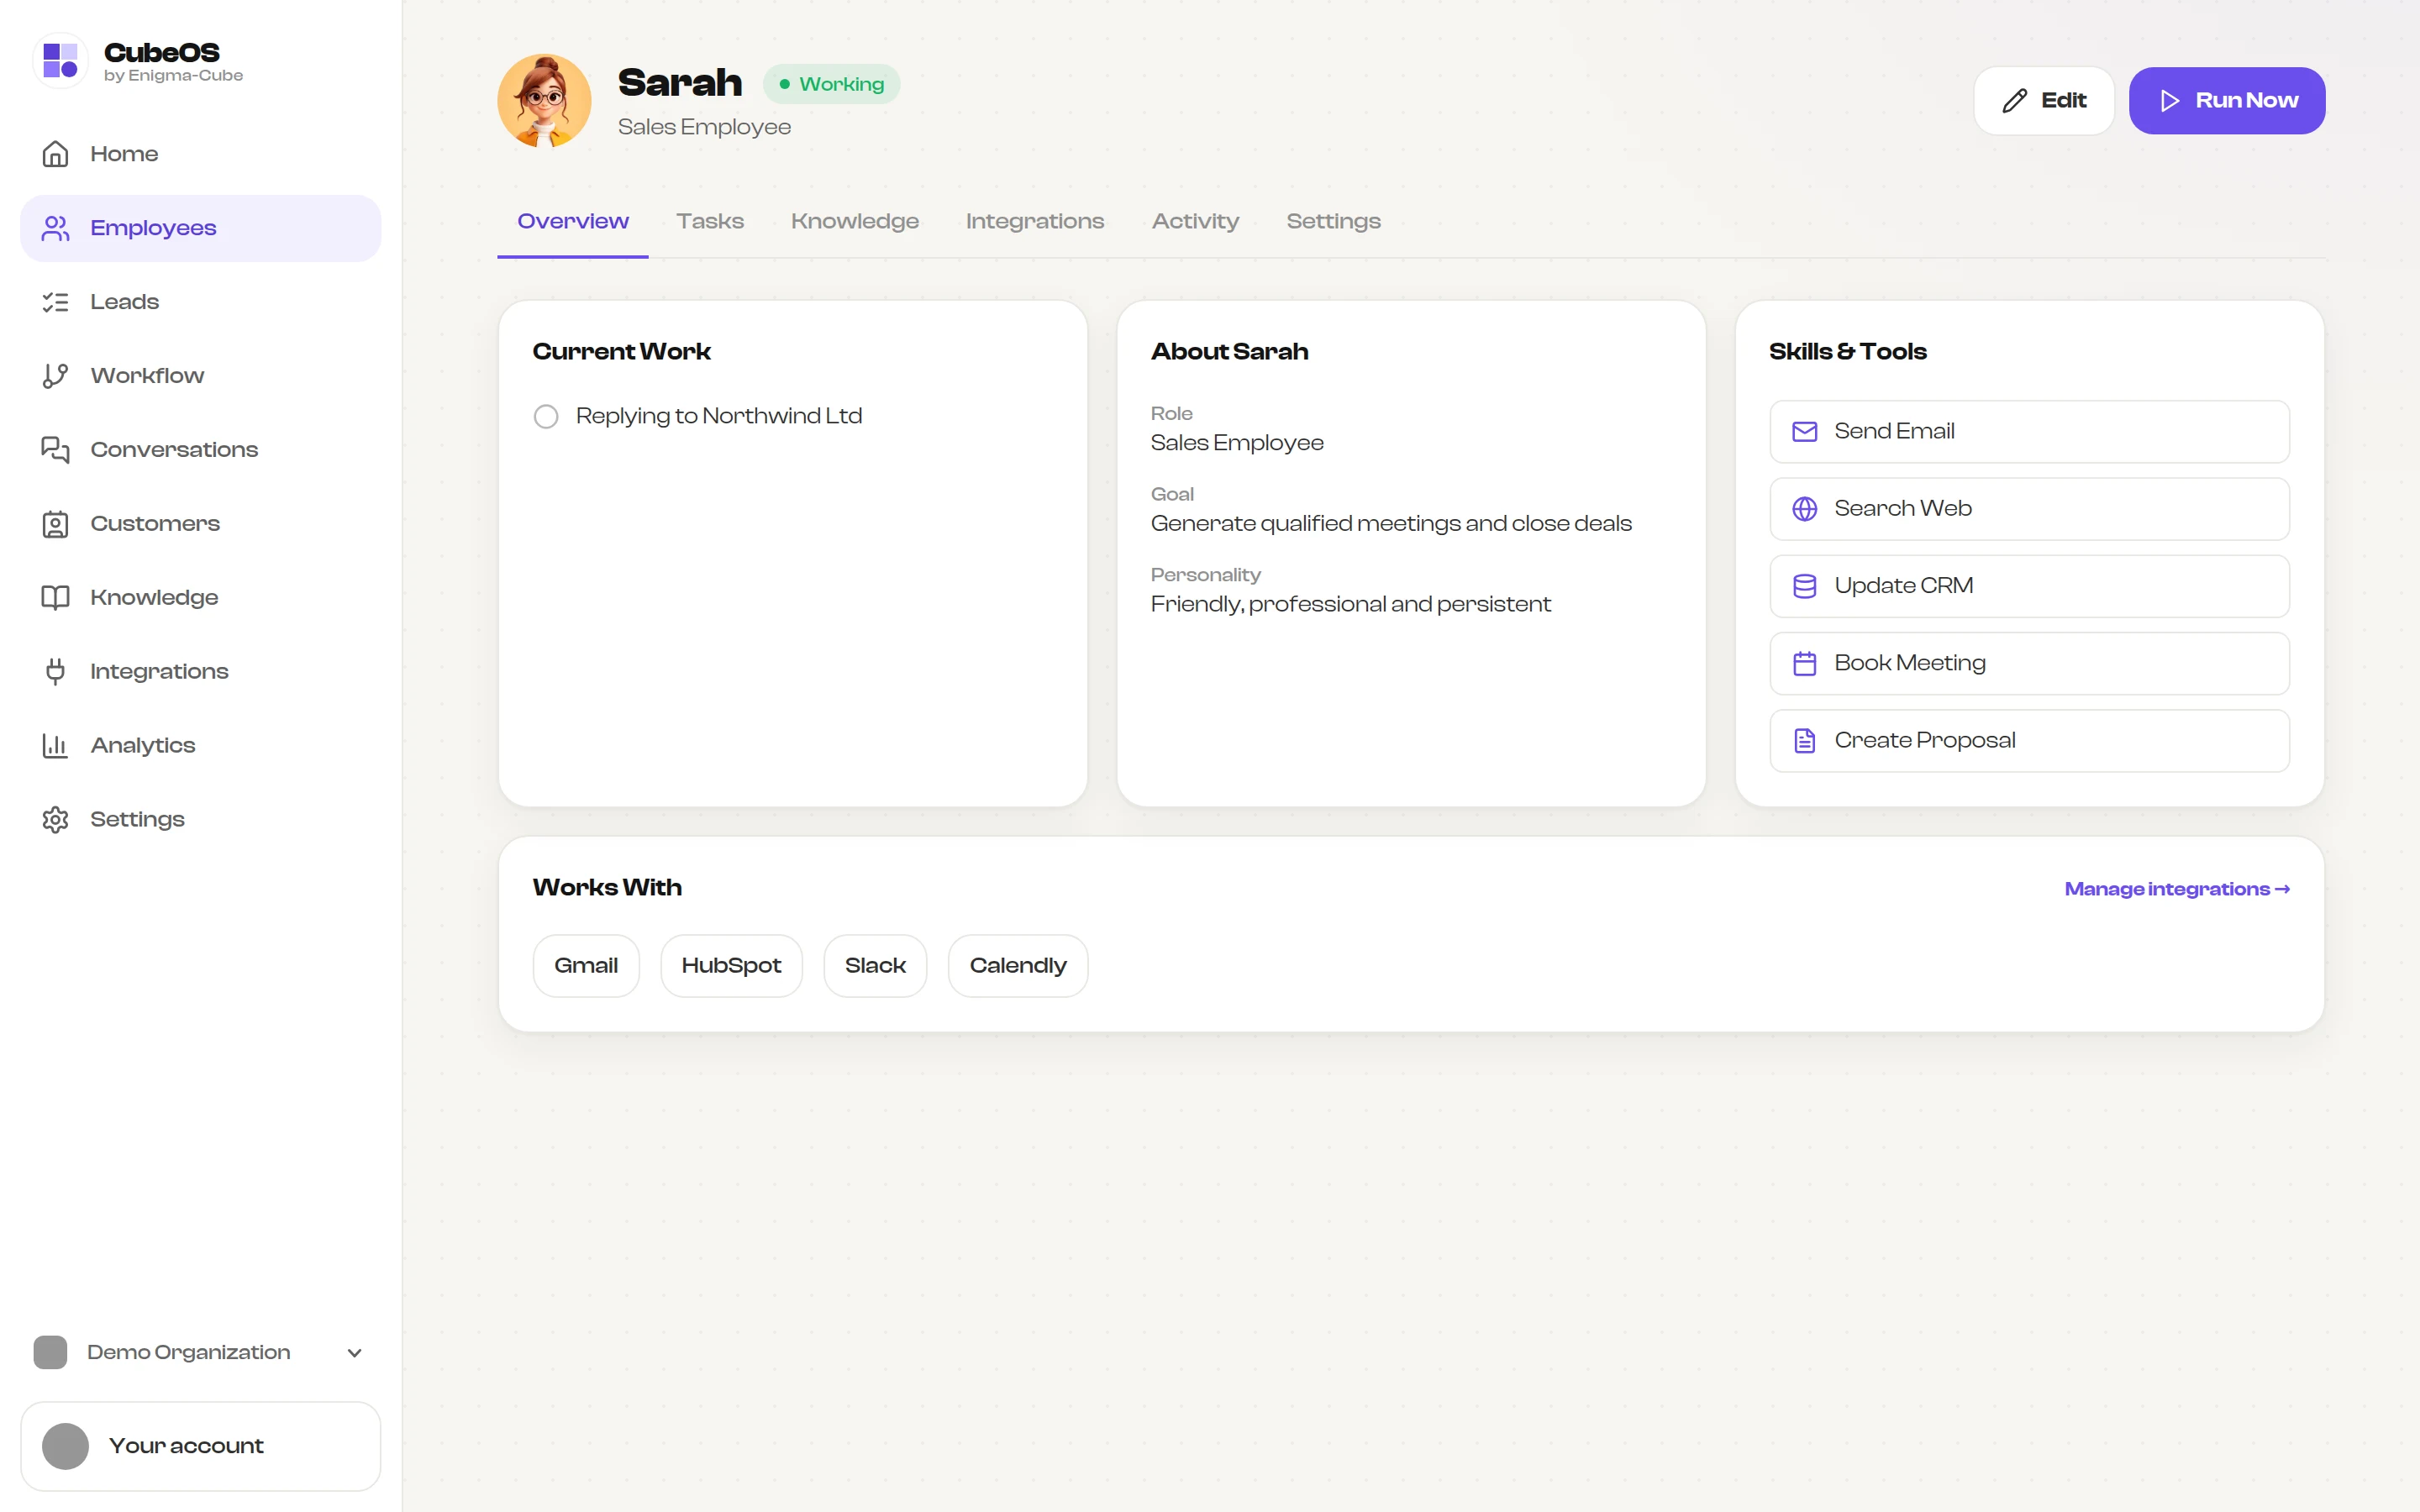This screenshot has width=2420, height=1512.
Task: Click the Gmail integration chip
Action: tap(586, 966)
